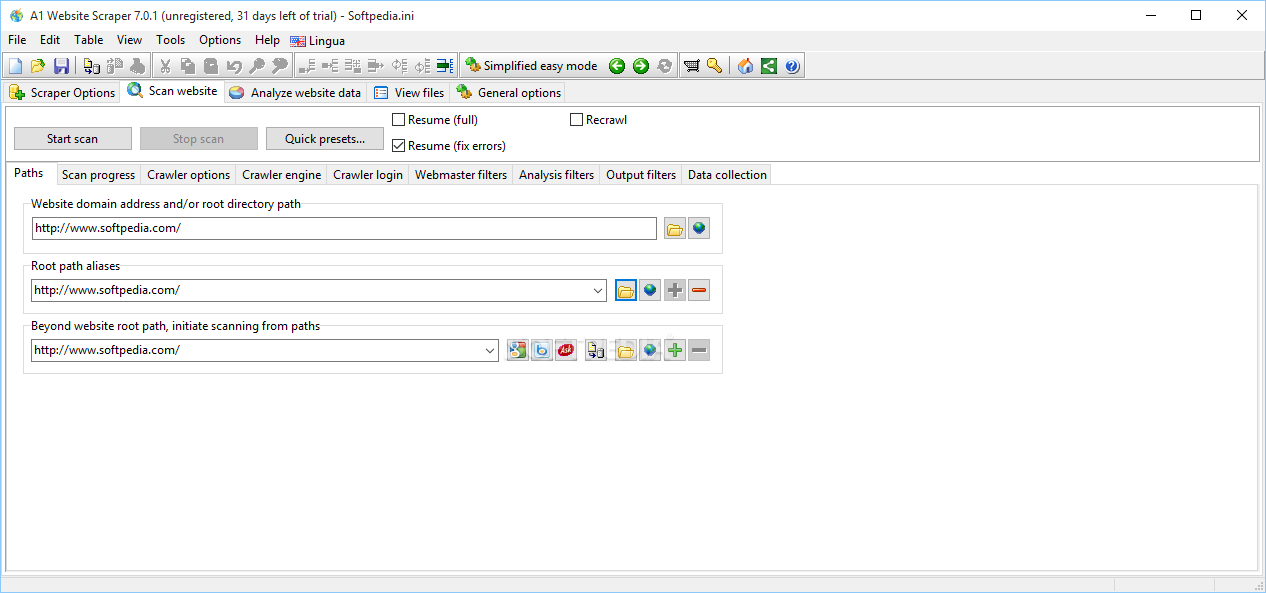Image resolution: width=1266 pixels, height=593 pixels.
Task: Click globe icon in Root path aliases row
Action: 650,290
